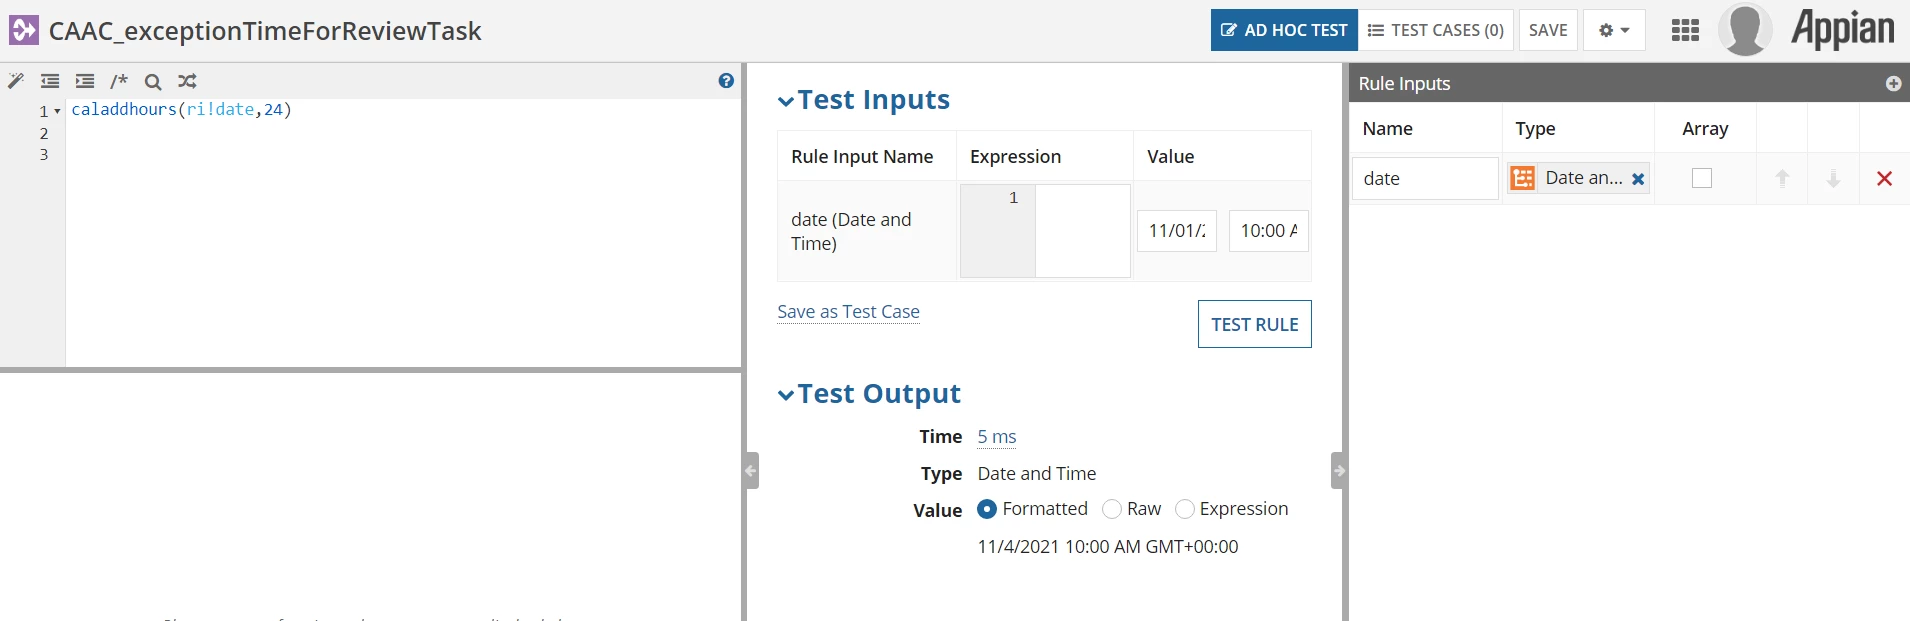This screenshot has width=1910, height=621.
Task: Collapse the Test Inputs section
Action: 786,100
